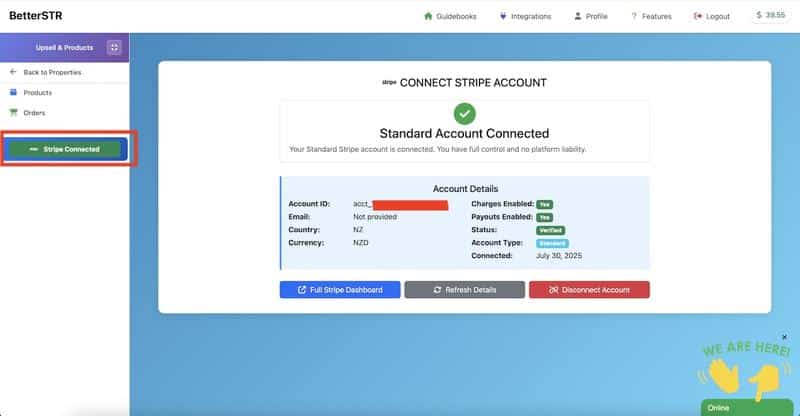Open Products in the sidebar

pos(37,93)
